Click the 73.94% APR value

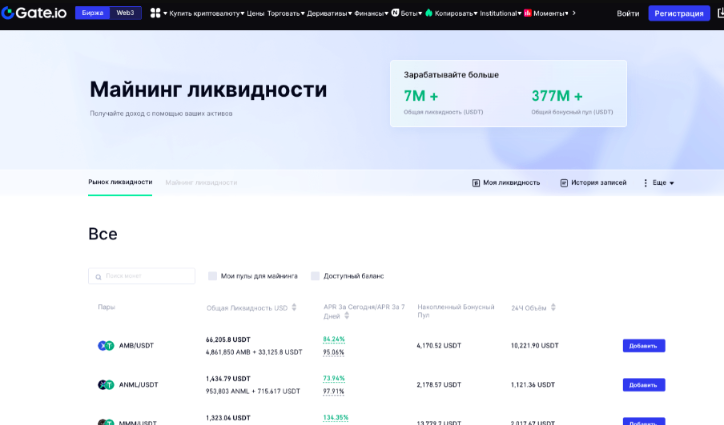point(334,378)
